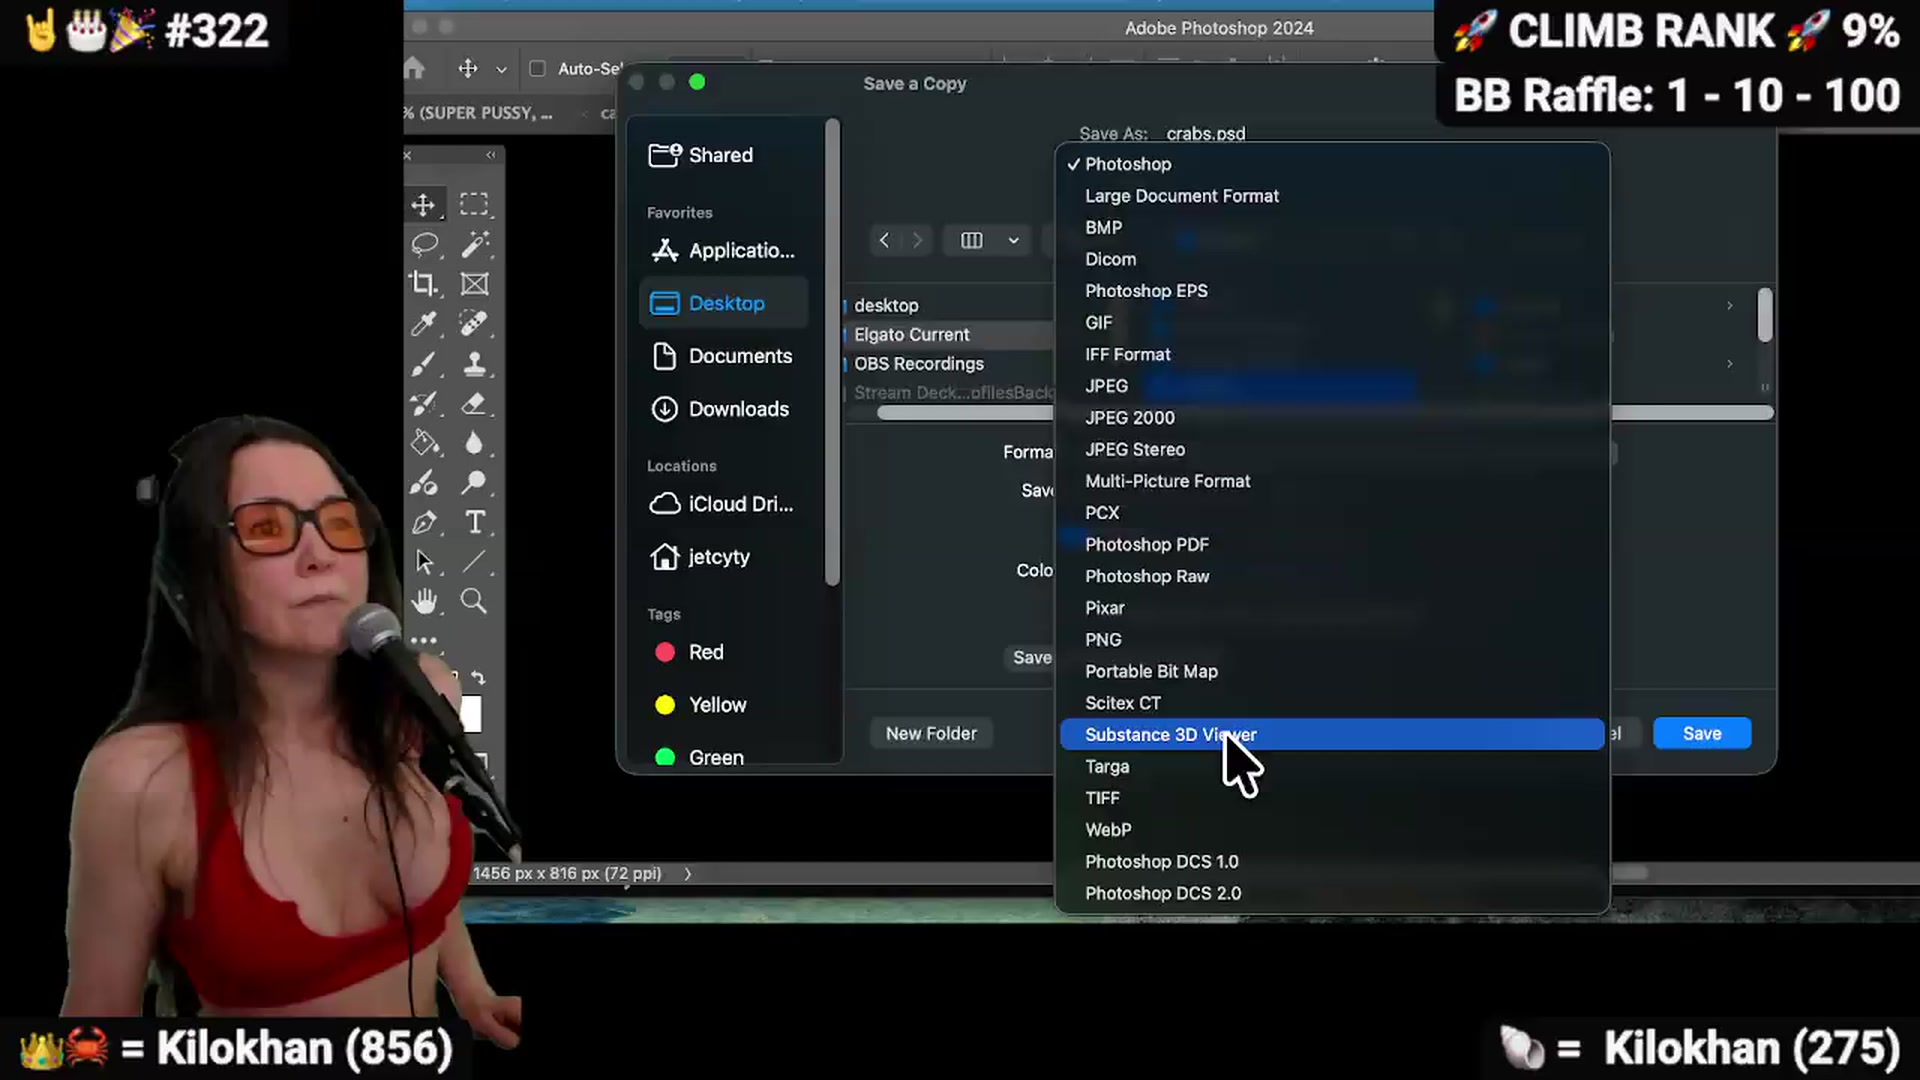Select the Frame tool
Screen dimensions: 1920x1080
pyautogui.click(x=474, y=284)
